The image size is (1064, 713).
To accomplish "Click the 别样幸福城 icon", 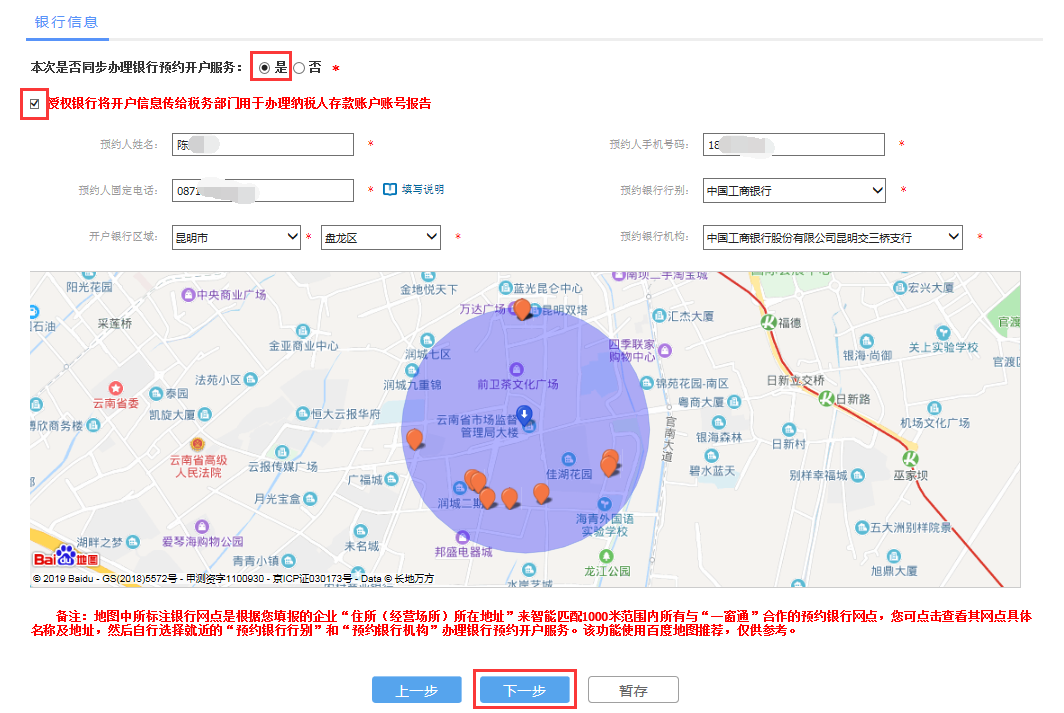I will tap(858, 475).
